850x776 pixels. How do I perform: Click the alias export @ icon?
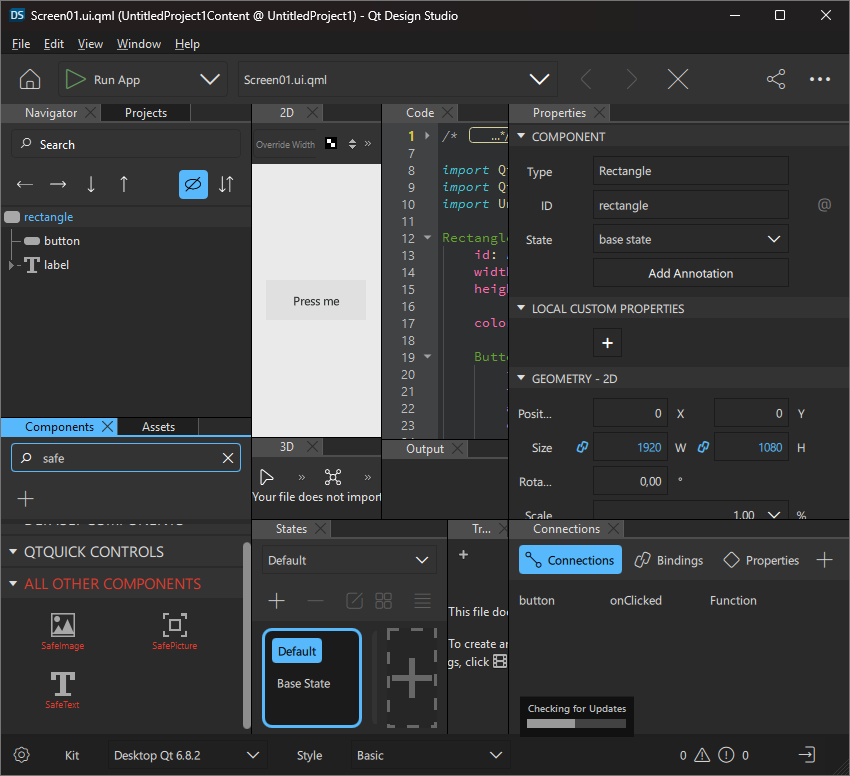point(824,204)
